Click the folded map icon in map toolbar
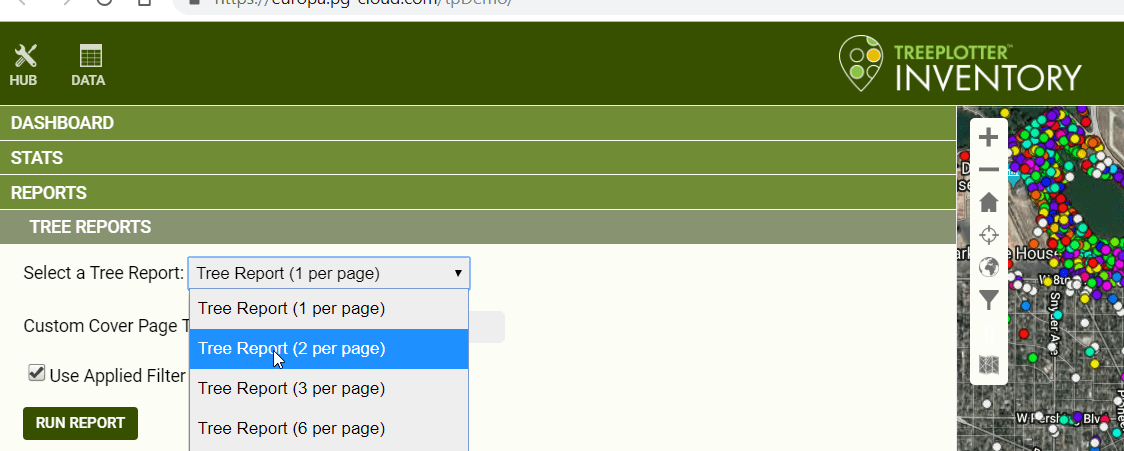This screenshot has height=451, width=1124. (x=988, y=365)
